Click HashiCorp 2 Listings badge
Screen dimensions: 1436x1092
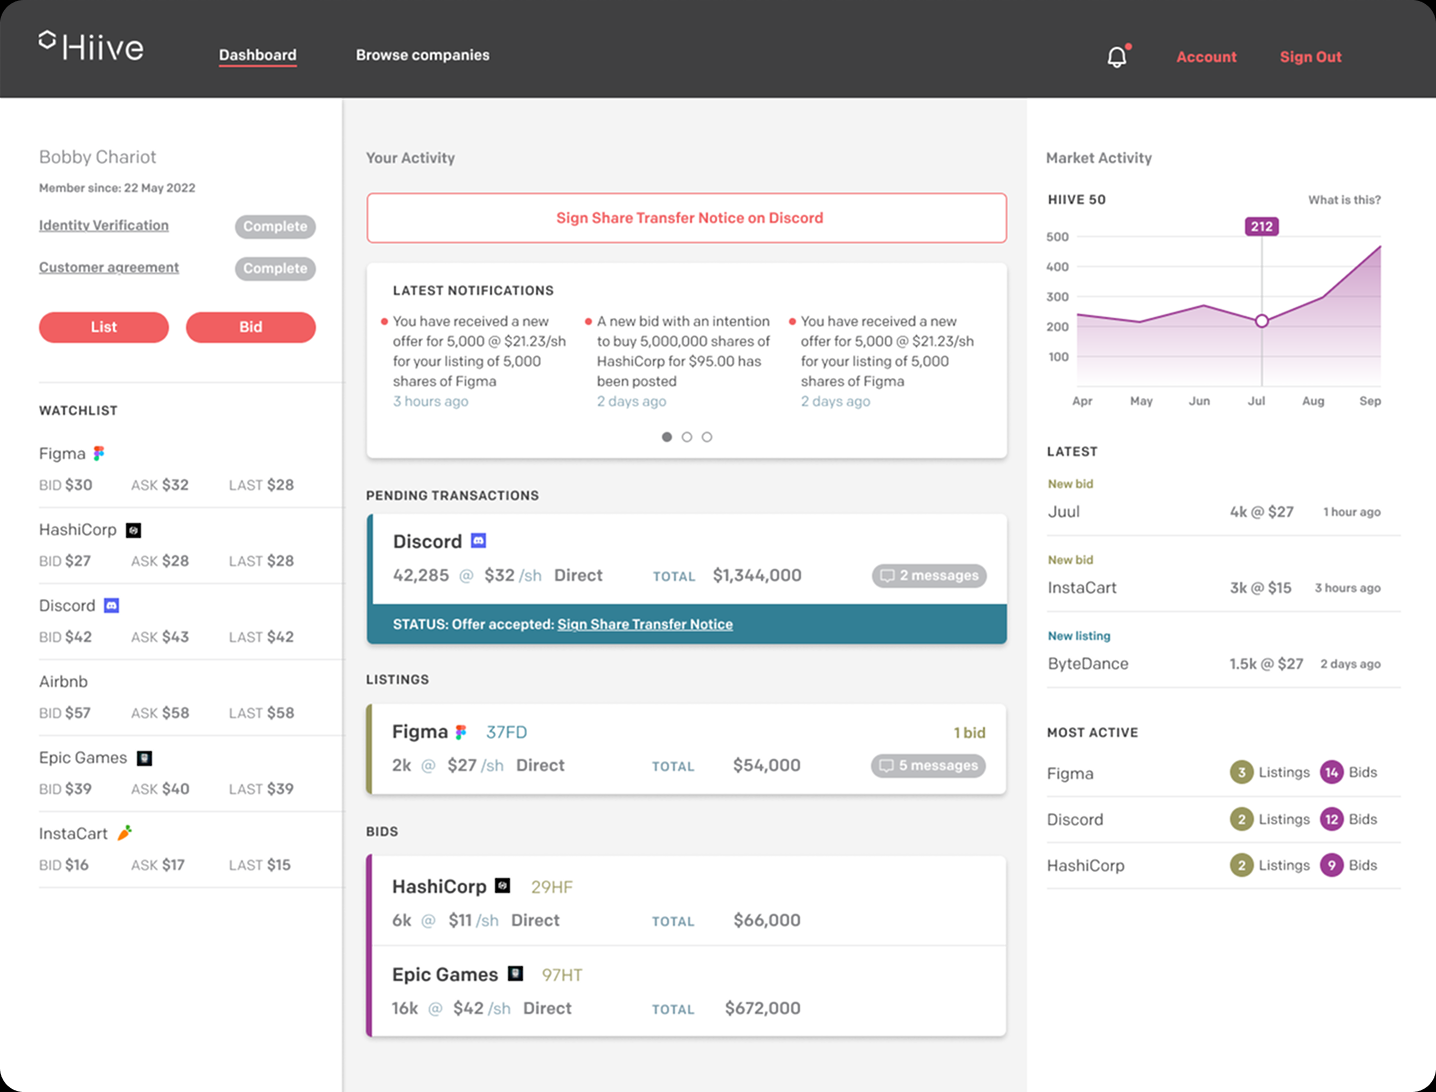coord(1241,865)
